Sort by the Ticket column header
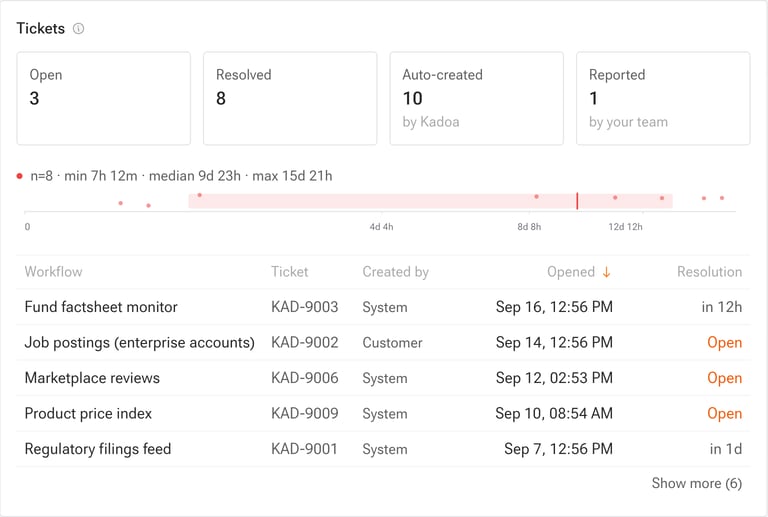The image size is (768, 517). pos(289,272)
